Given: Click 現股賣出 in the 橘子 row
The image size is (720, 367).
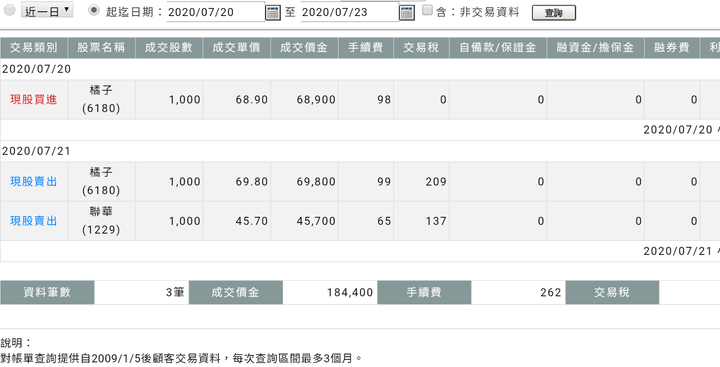Looking at the screenshot, I should tap(34, 181).
